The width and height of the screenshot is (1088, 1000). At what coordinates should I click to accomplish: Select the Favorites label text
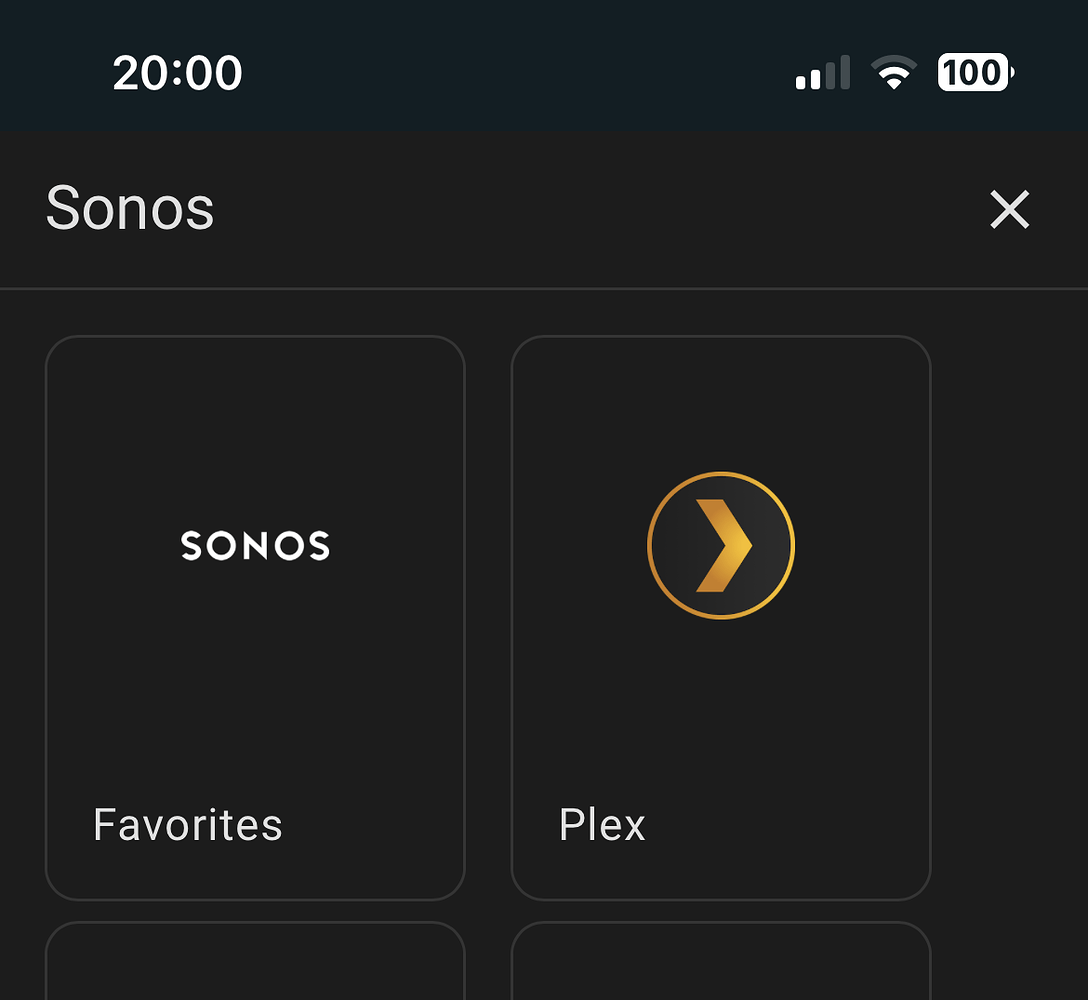pos(188,824)
